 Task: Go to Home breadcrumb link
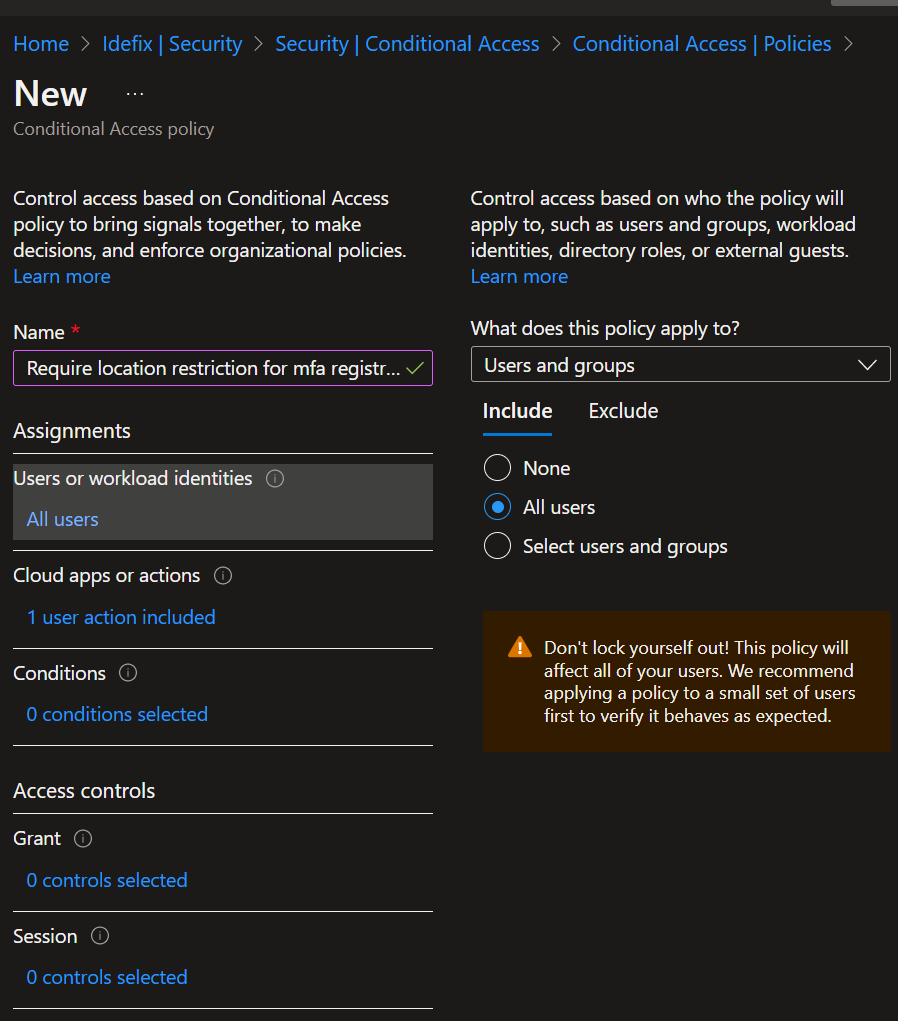pos(41,44)
